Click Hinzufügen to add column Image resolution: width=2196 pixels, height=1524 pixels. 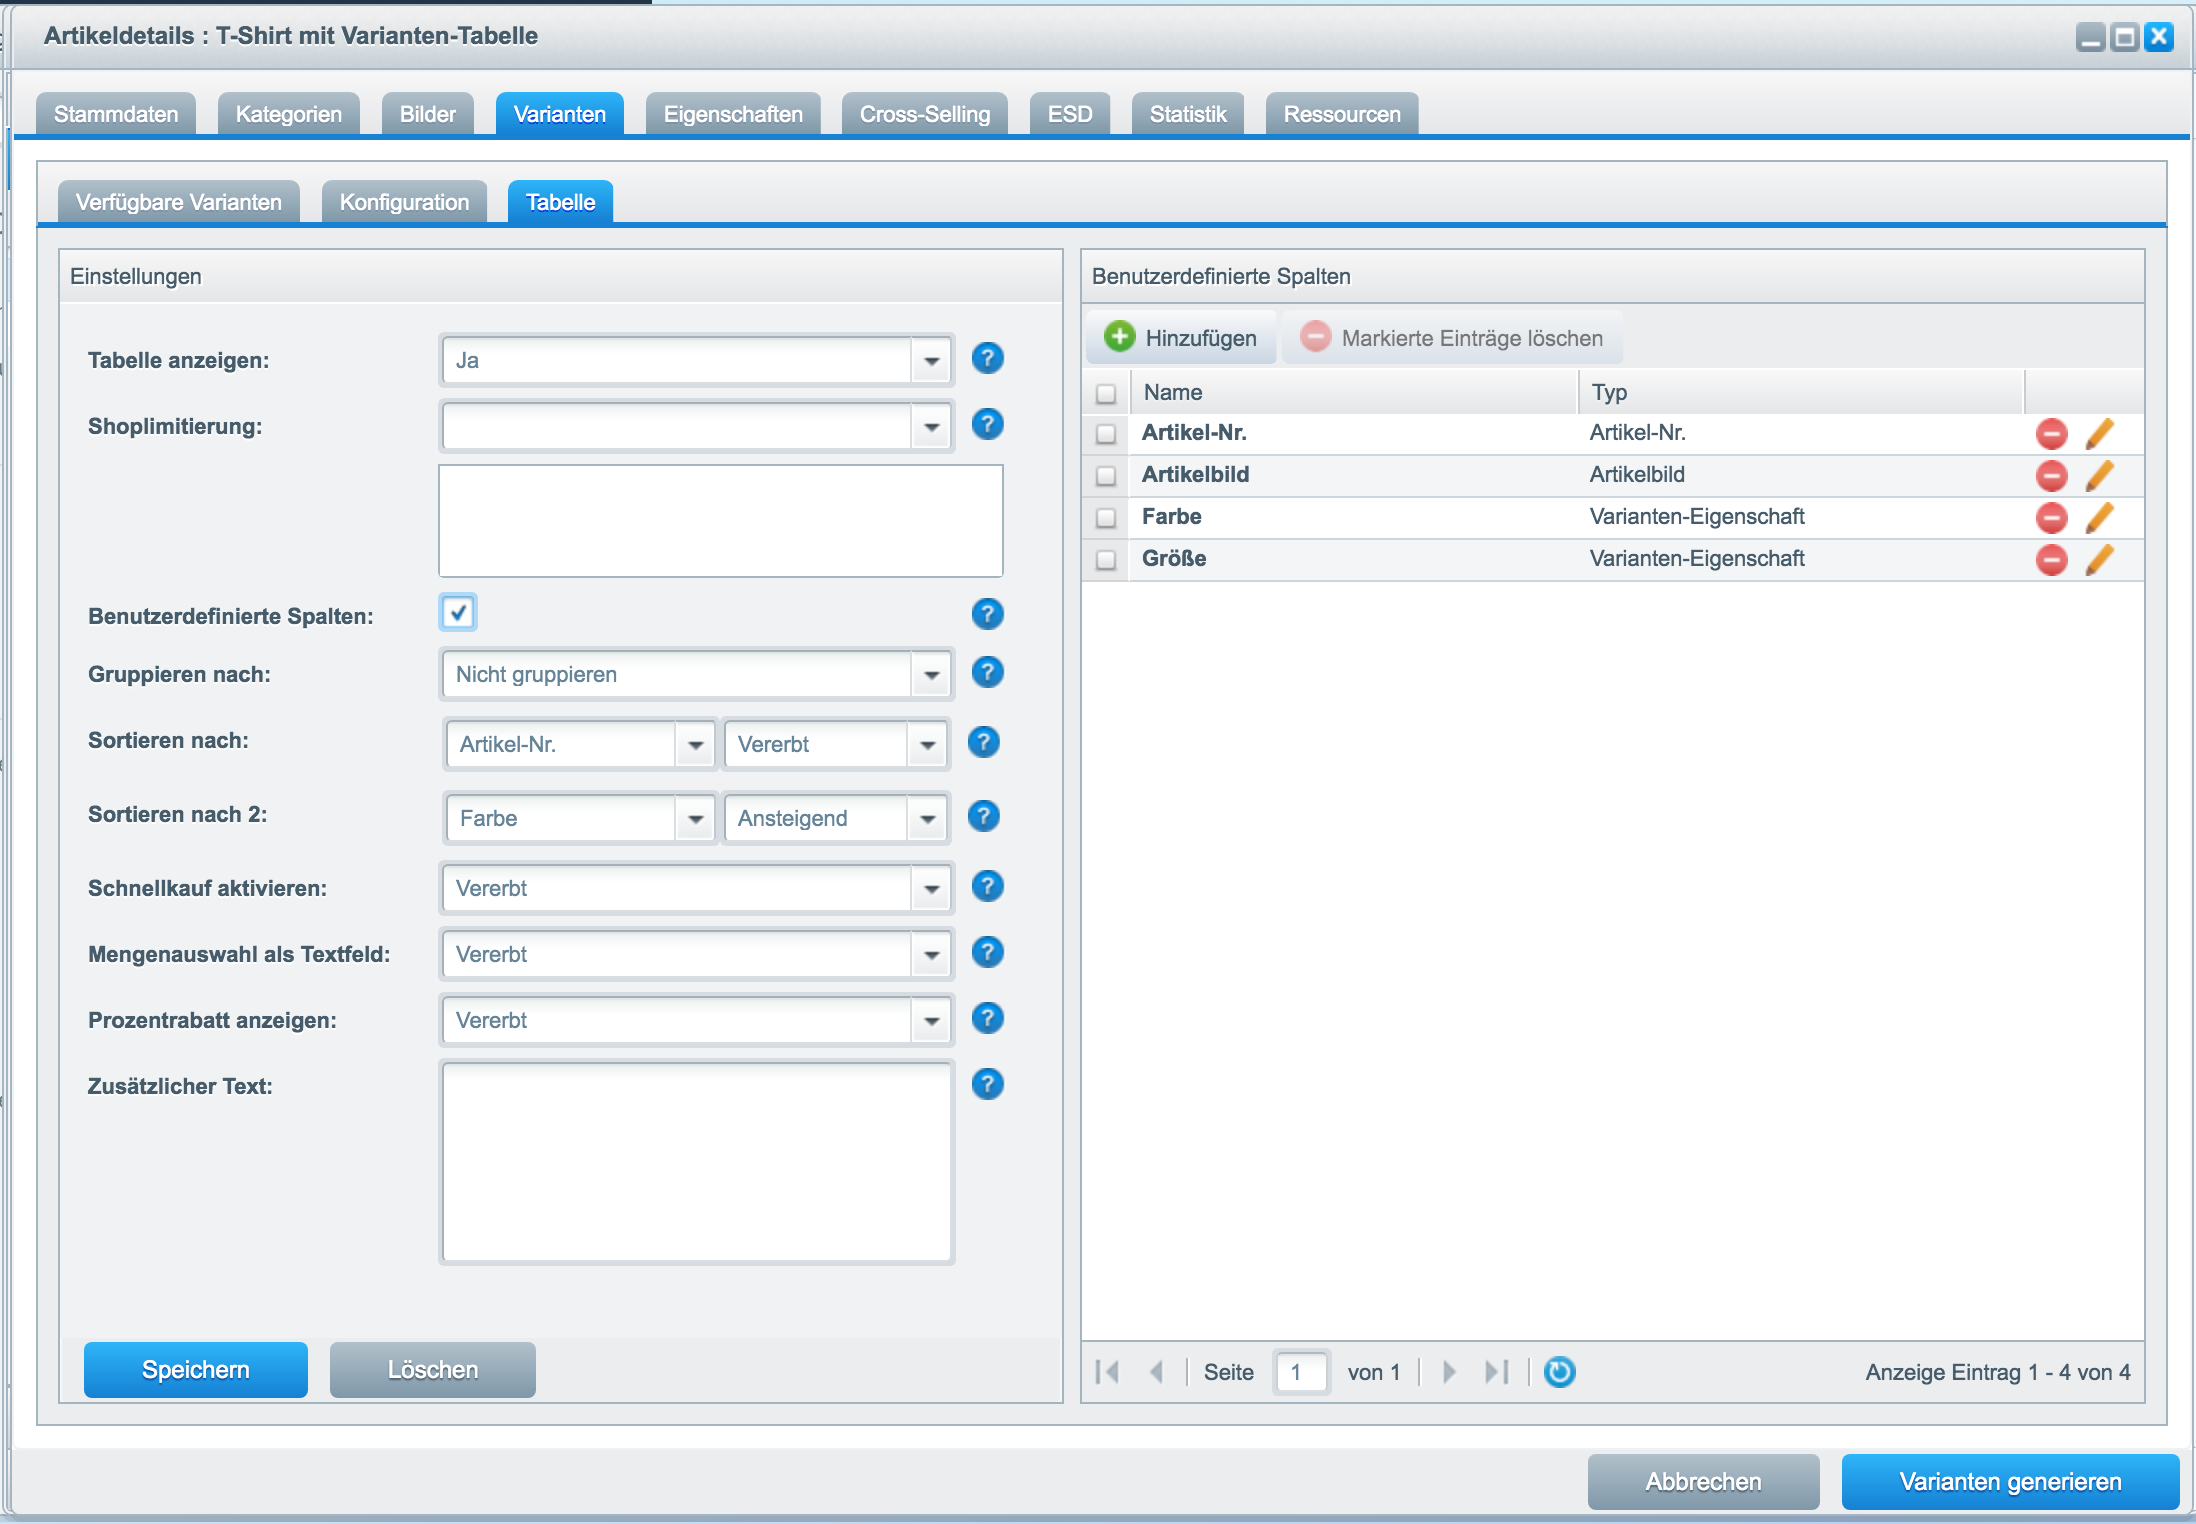1181,338
